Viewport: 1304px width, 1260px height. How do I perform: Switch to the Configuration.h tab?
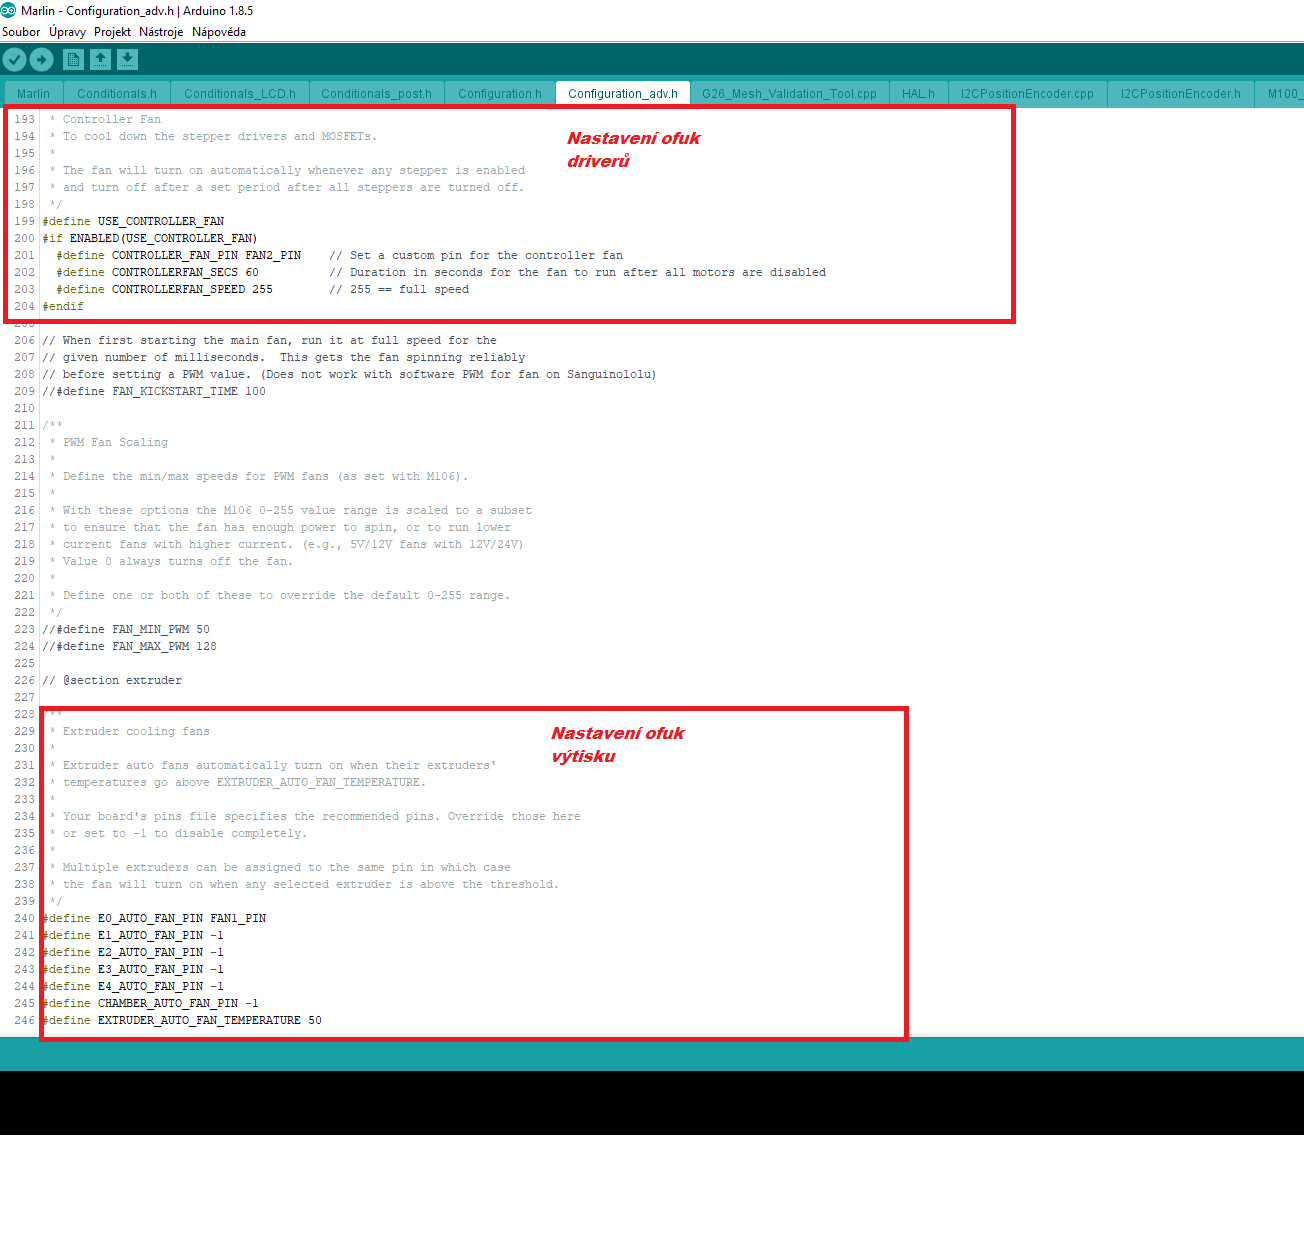(x=499, y=94)
